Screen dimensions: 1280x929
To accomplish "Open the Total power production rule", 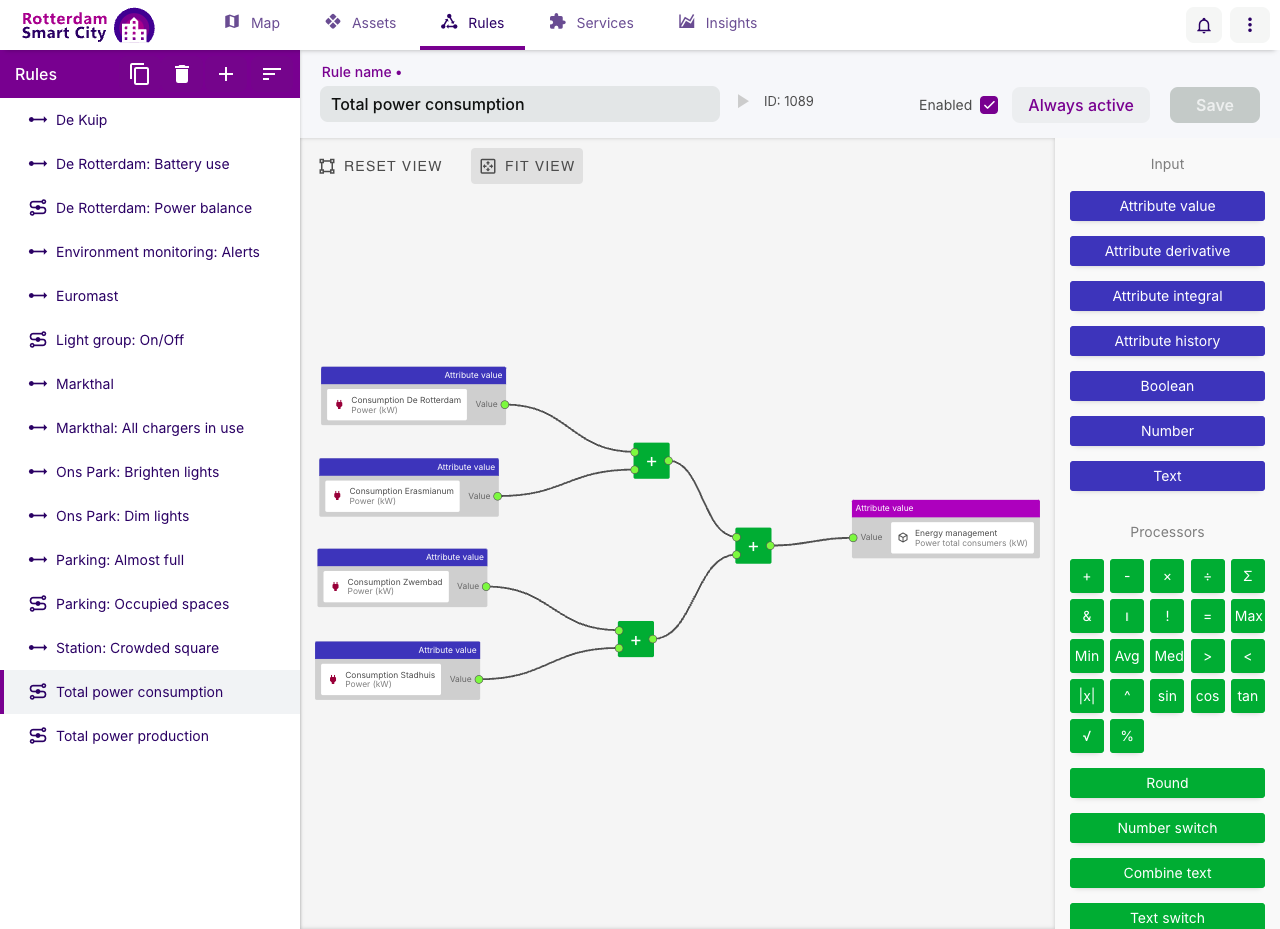I will [150, 736].
